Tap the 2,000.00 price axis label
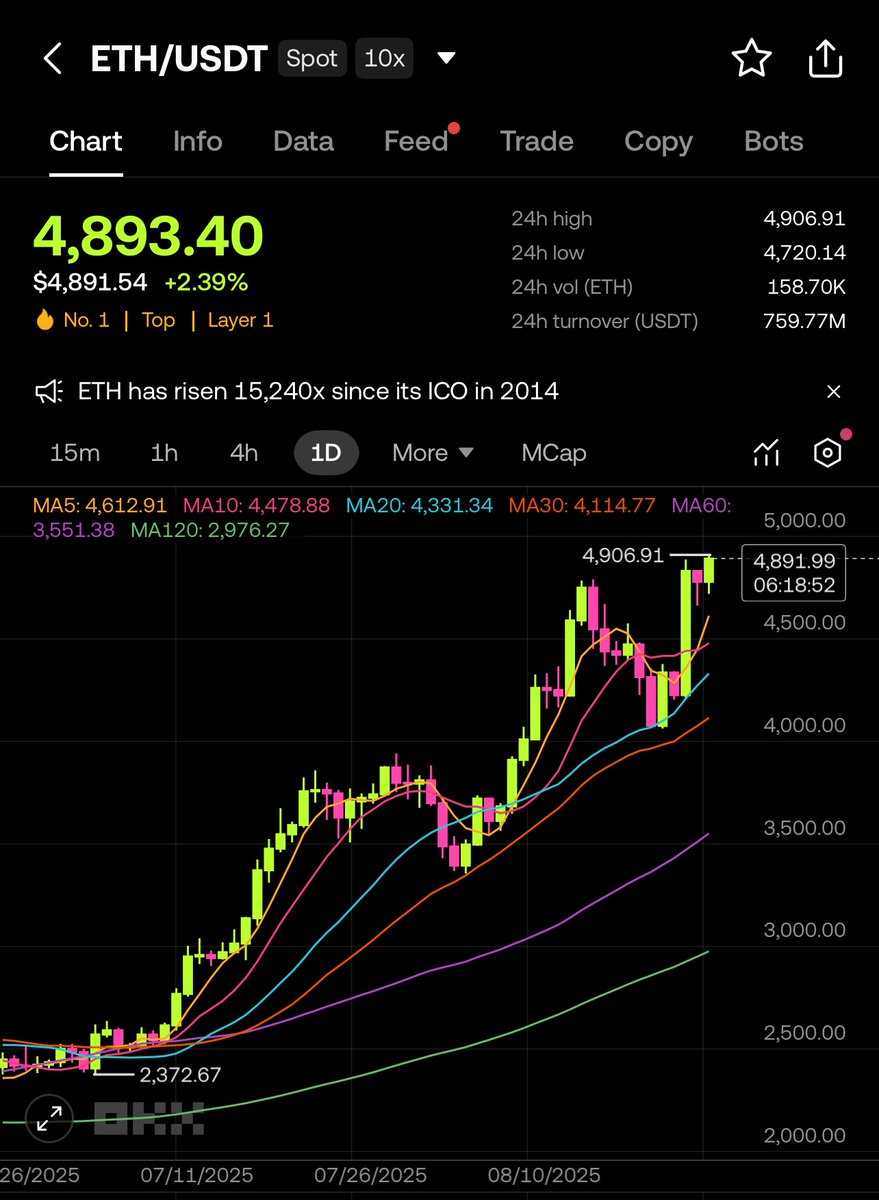Viewport: 879px width, 1200px height. tap(804, 1136)
